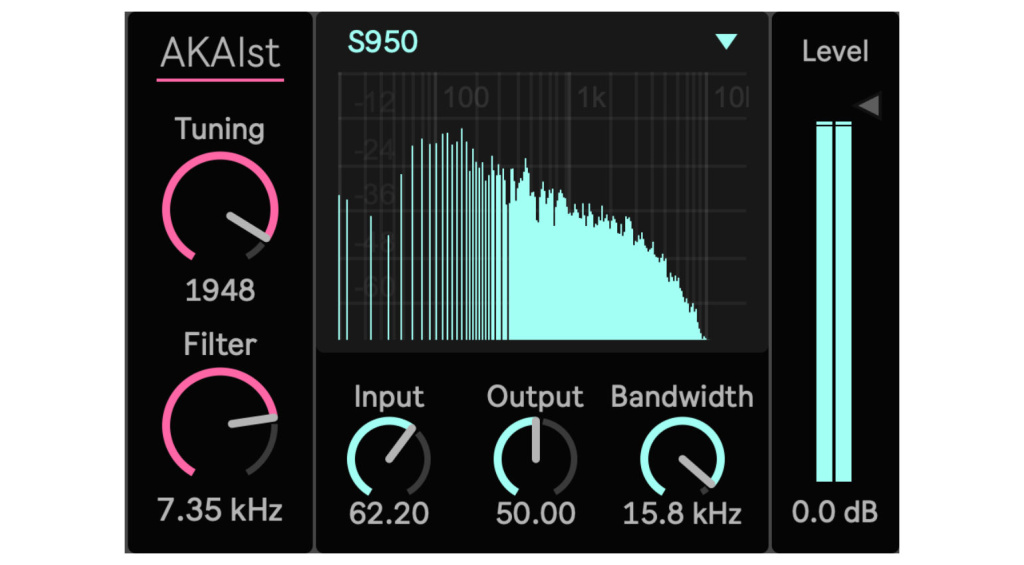
Task: Click the Filter value 7.35 kHz
Action: click(x=220, y=510)
